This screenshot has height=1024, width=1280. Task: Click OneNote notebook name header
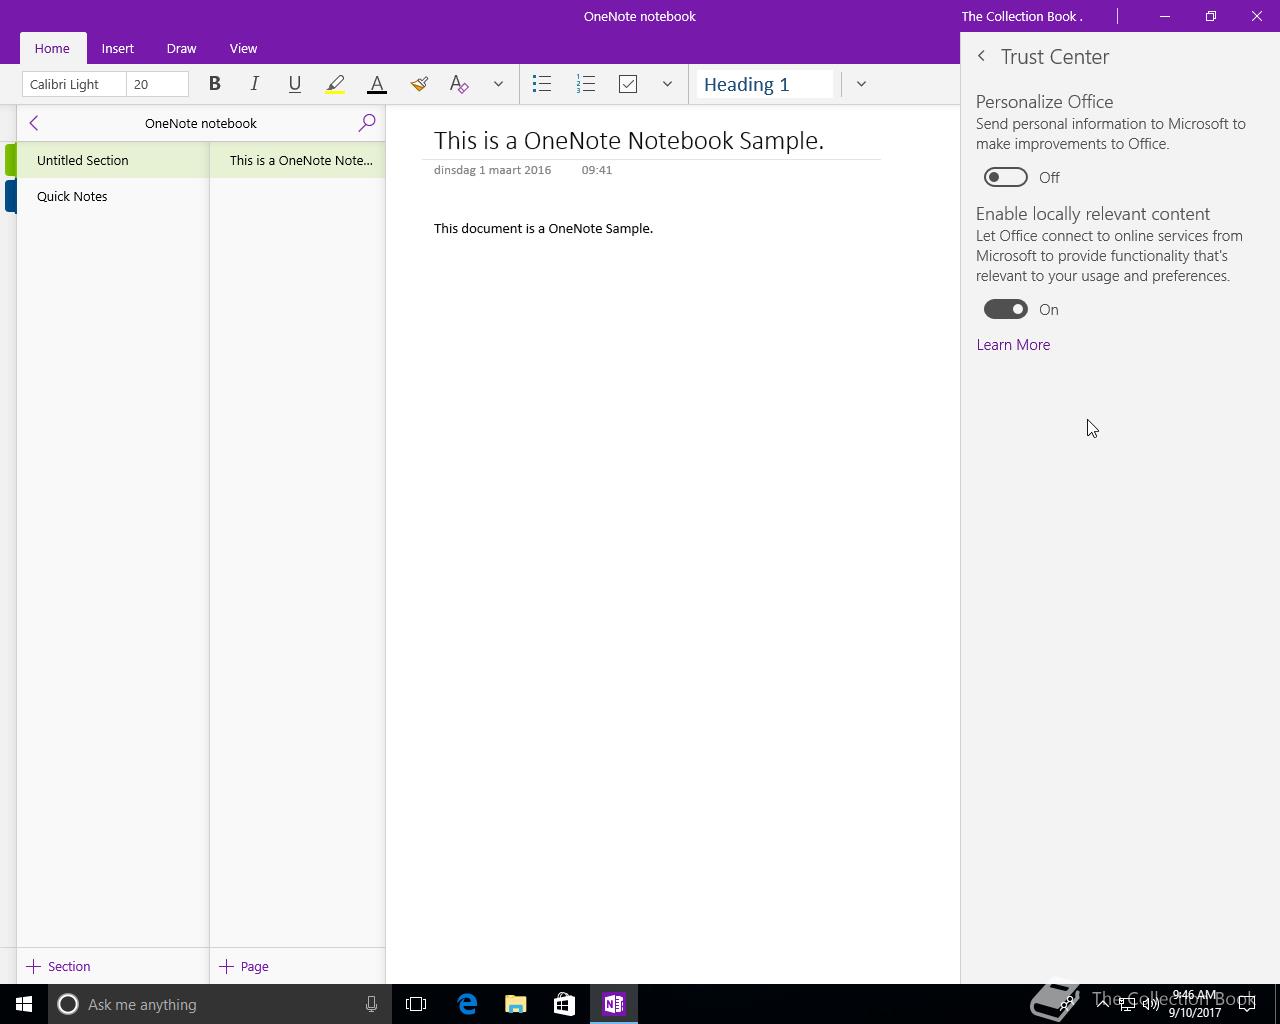tap(201, 123)
